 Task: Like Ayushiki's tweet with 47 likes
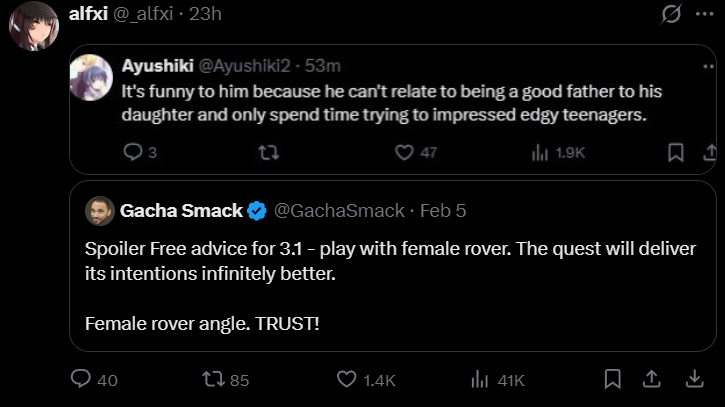tap(404, 152)
